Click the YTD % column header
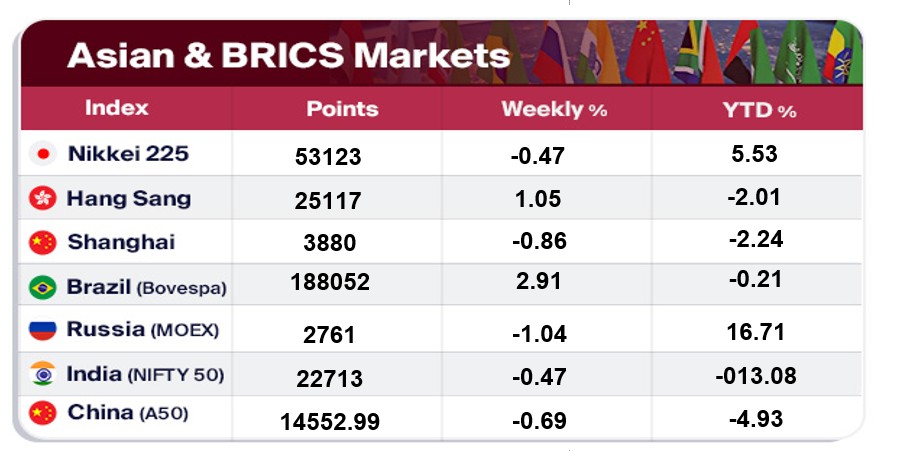This screenshot has width=897, height=451. (x=759, y=110)
